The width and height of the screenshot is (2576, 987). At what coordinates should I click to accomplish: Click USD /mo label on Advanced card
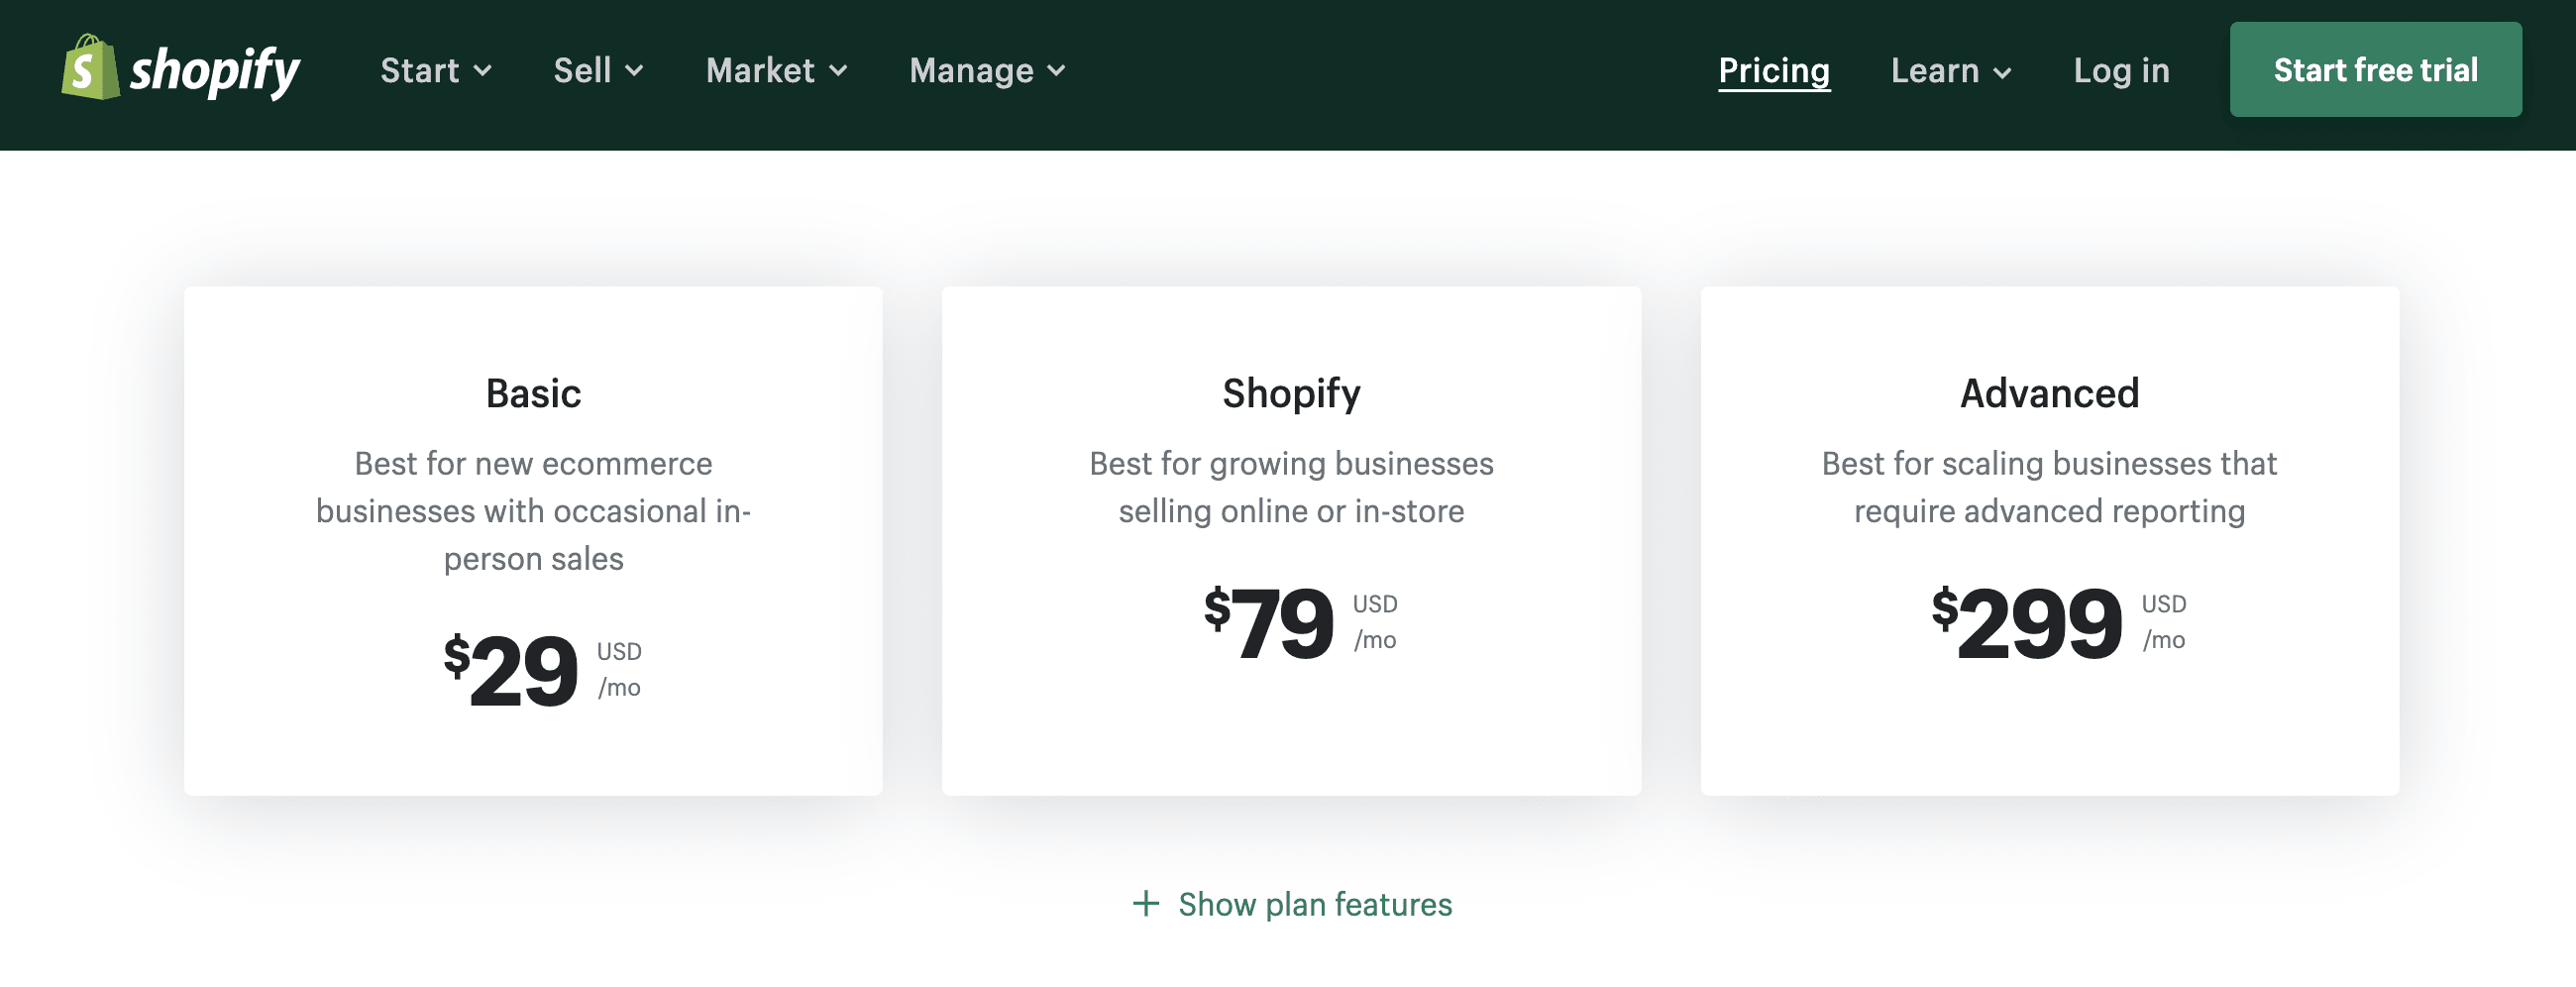point(2163,622)
